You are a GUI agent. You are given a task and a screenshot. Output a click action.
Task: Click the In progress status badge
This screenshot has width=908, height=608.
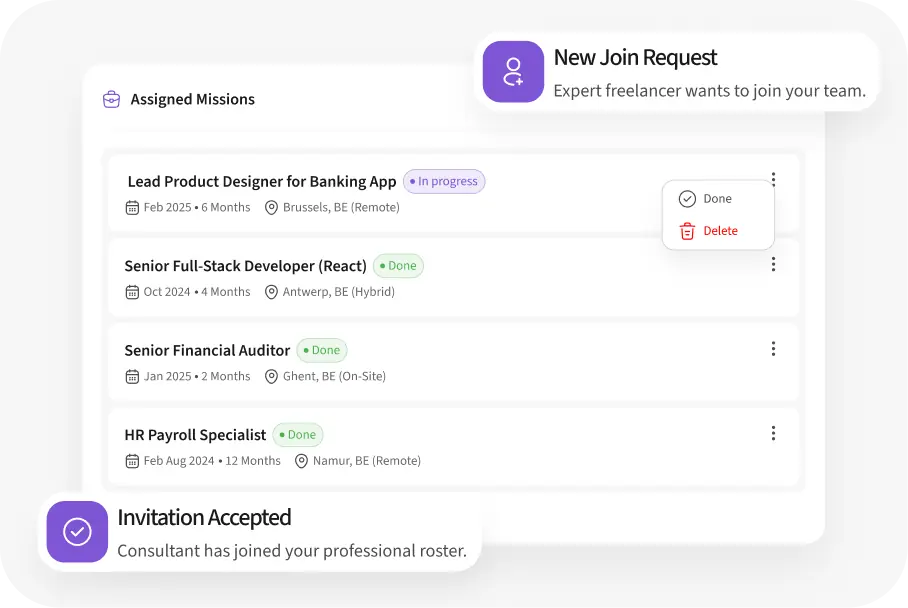[444, 181]
